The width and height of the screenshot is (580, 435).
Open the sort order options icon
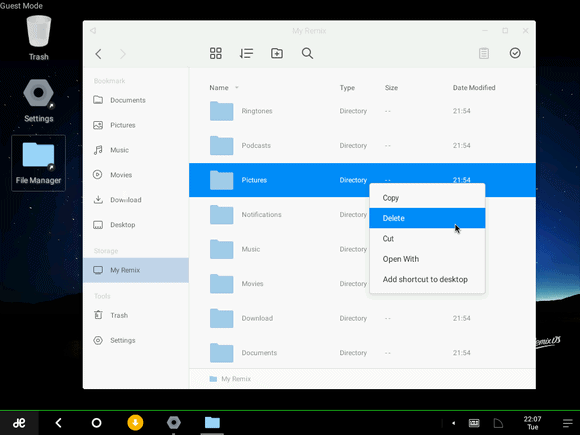pos(246,53)
